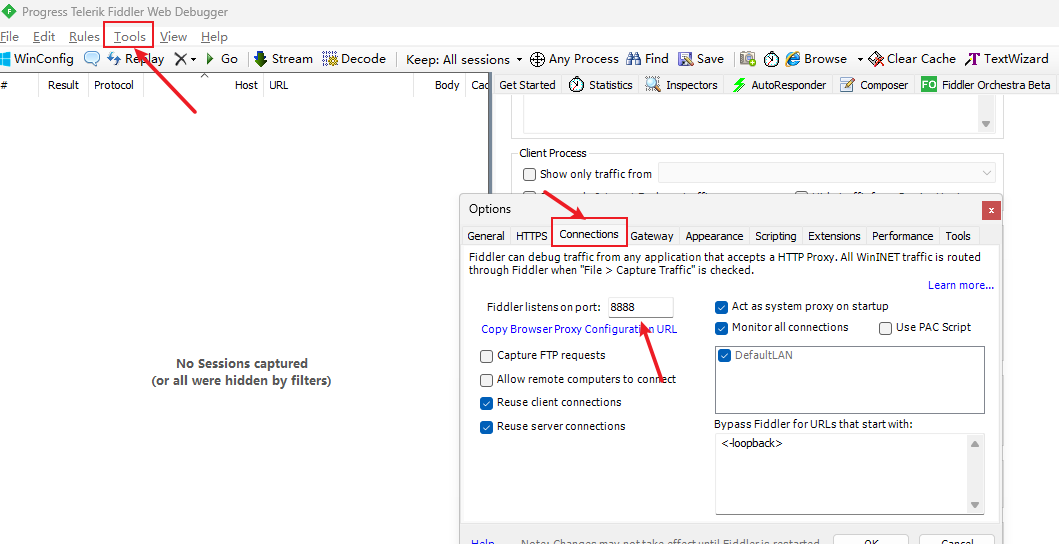Viewport: 1059px width, 544px height.
Task: Toggle Act as system proxy on startup
Action: pyautogui.click(x=721, y=307)
